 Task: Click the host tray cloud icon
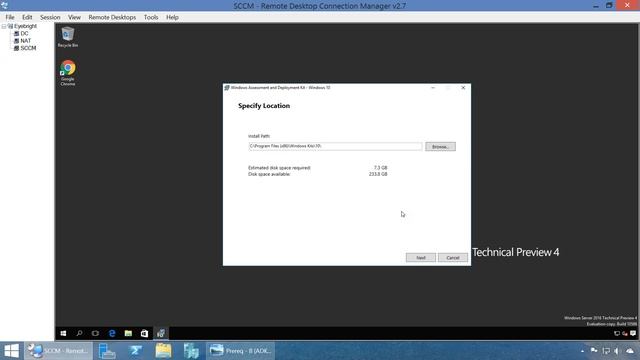click(x=630, y=351)
